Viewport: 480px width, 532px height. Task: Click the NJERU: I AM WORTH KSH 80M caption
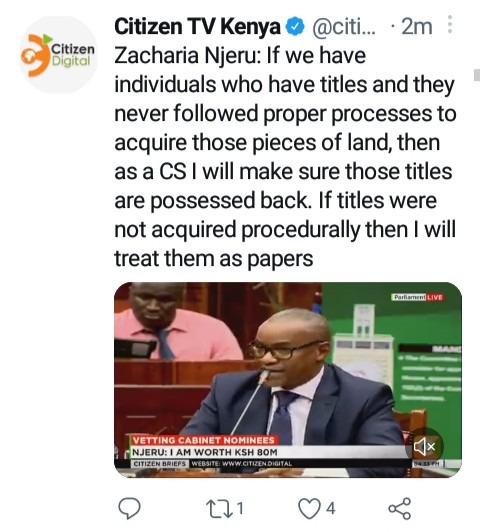[205, 452]
